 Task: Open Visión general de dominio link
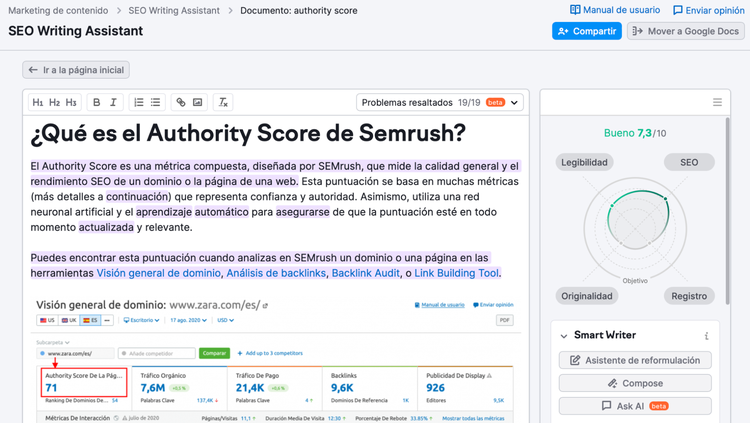159,273
